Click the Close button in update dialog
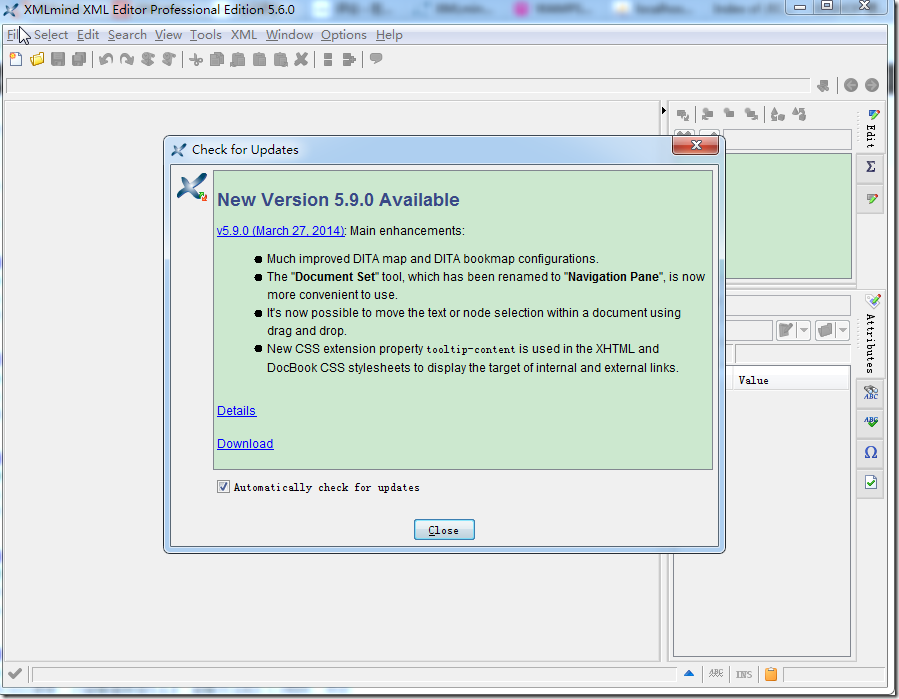 [x=444, y=530]
